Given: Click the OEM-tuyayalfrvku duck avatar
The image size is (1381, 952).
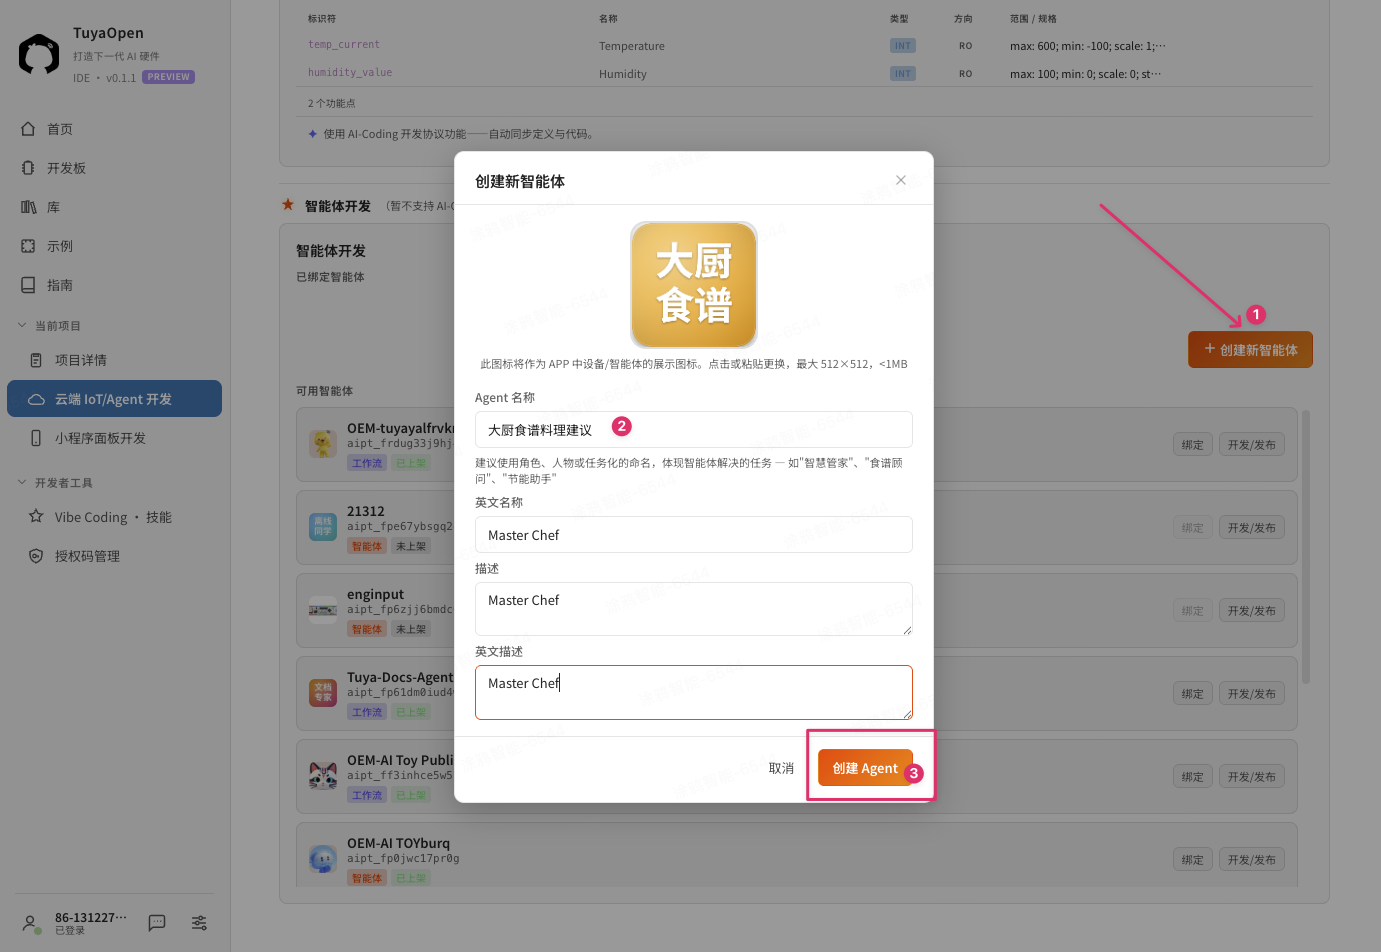Looking at the screenshot, I should (323, 444).
